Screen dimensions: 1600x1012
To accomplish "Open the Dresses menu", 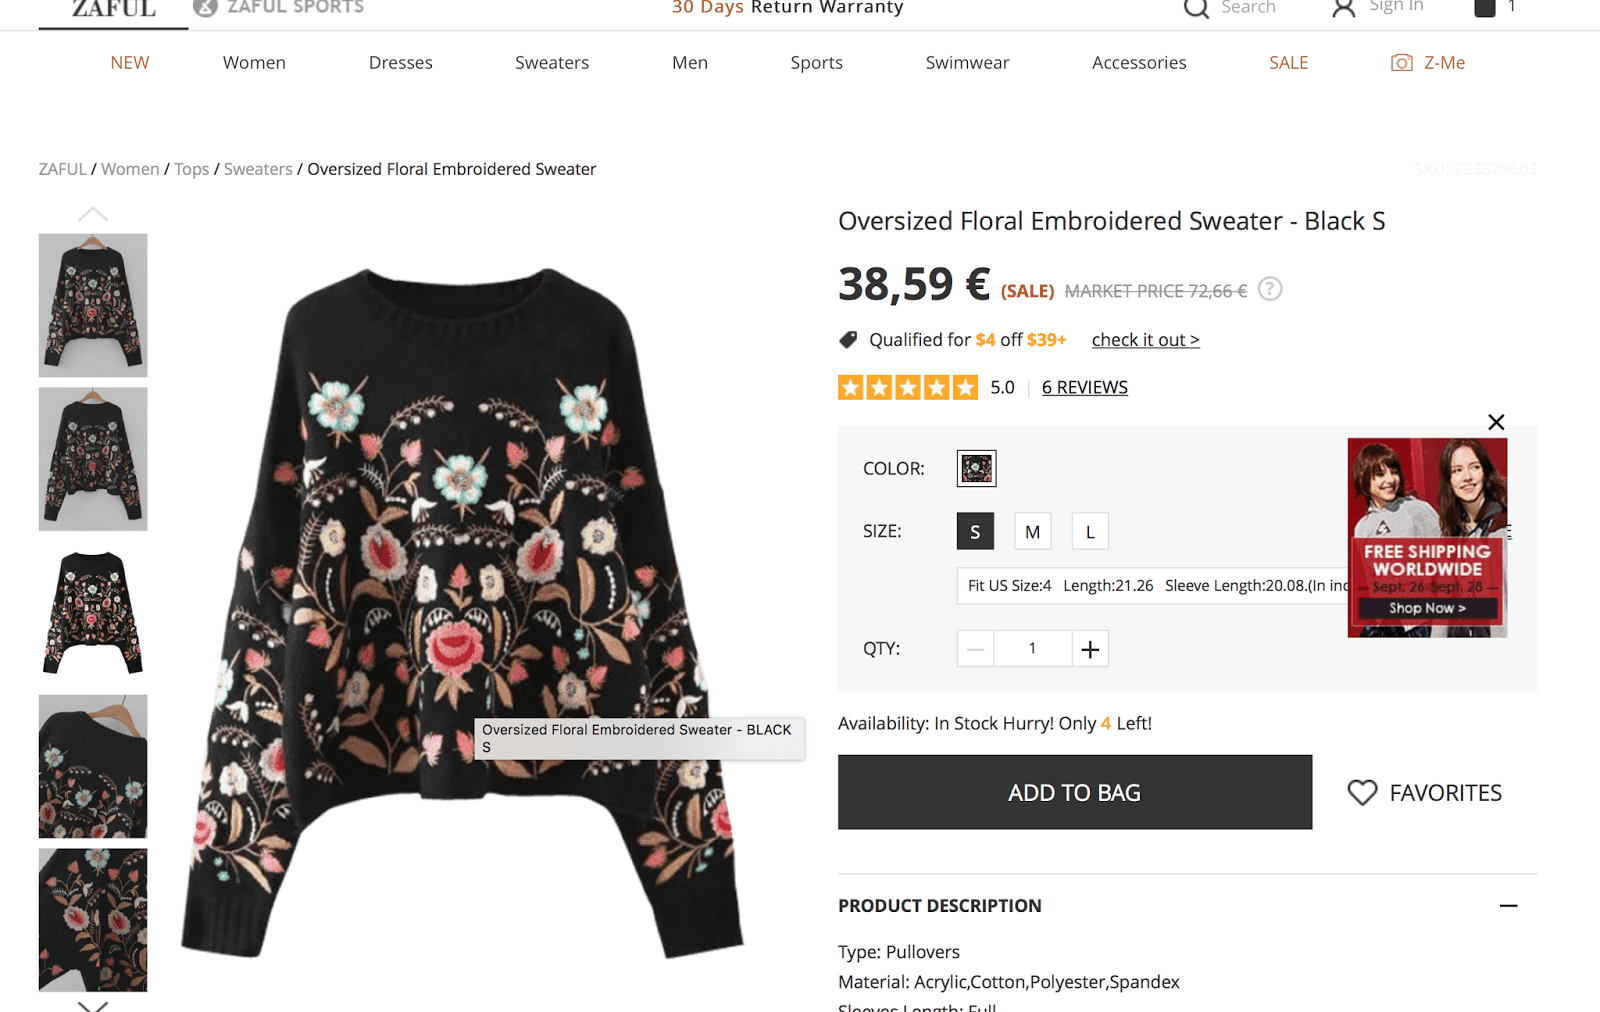I will click(400, 63).
